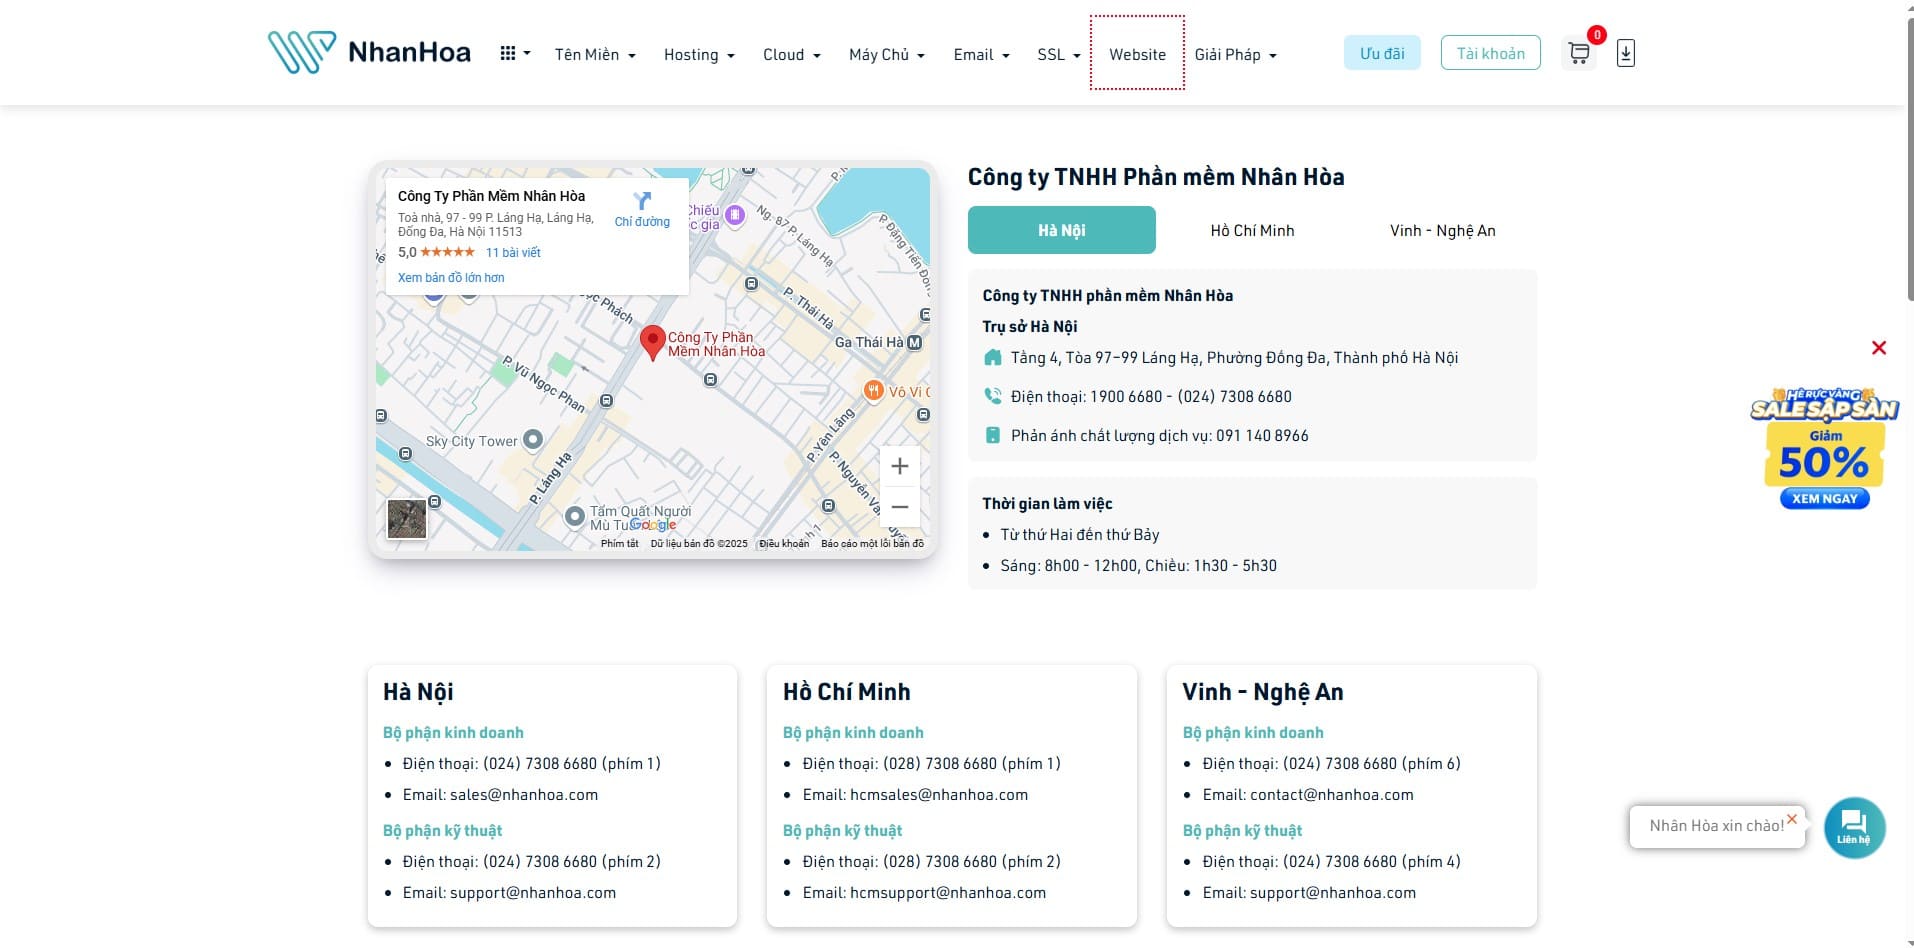Zoom in on the map
This screenshot has height=948, width=1914.
click(899, 466)
